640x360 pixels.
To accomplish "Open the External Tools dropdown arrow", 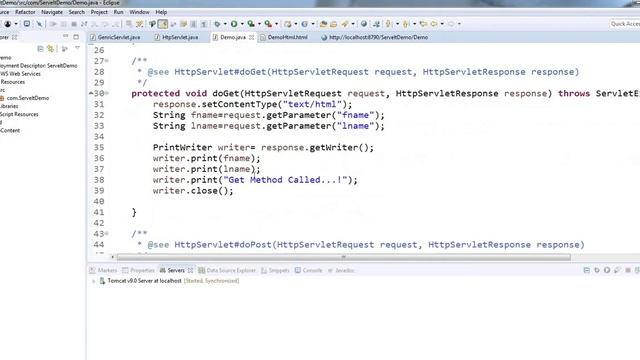I will pyautogui.click(x=276, y=24).
